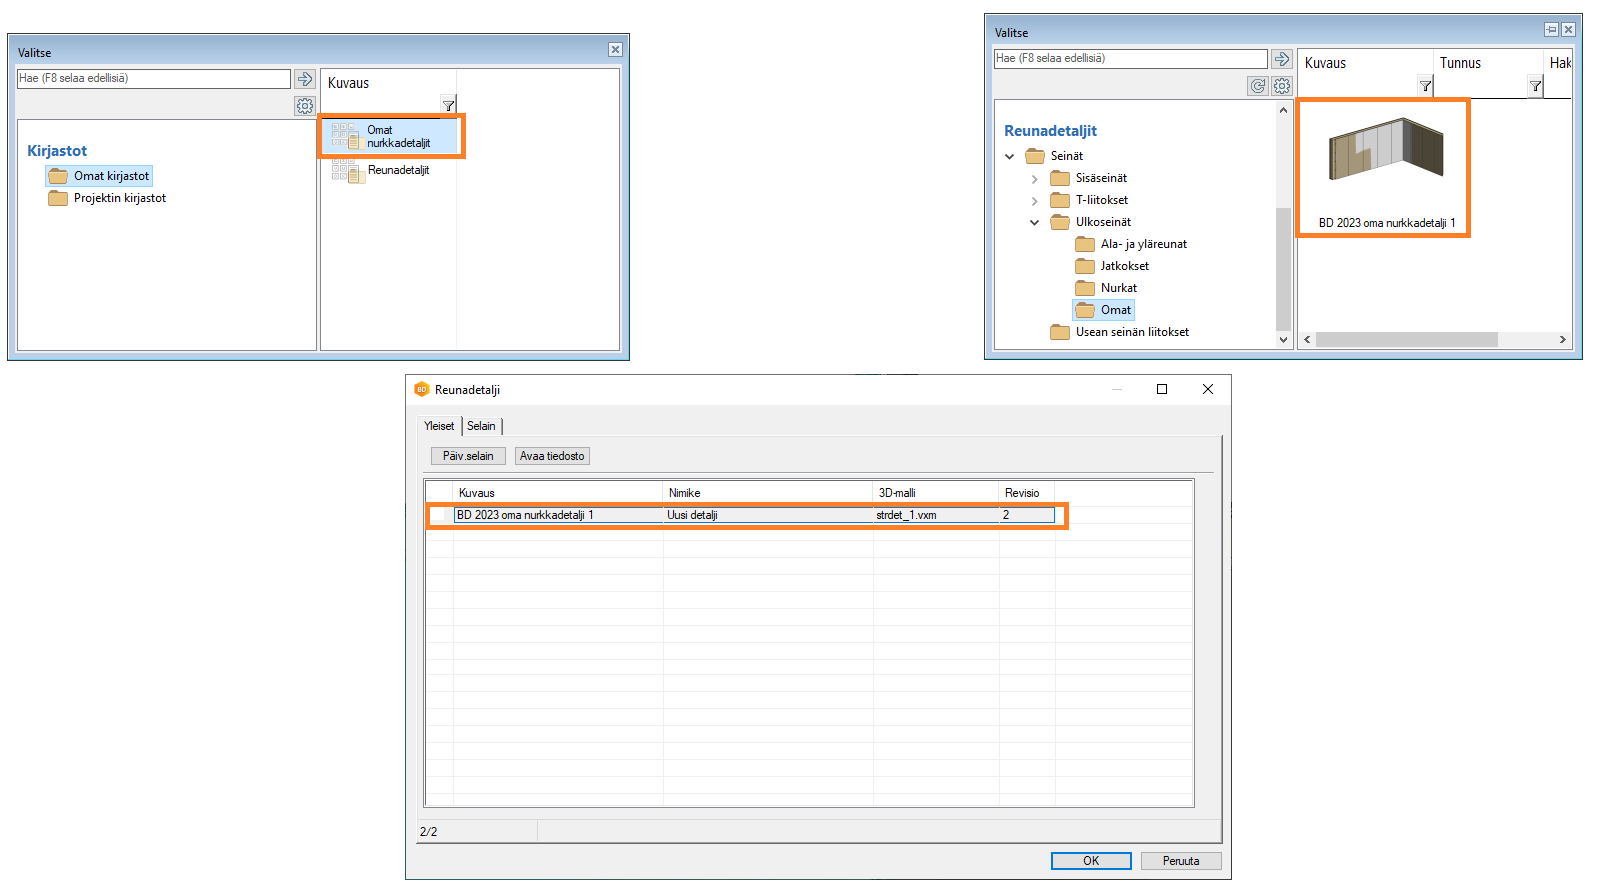
Task: Toggle the pin button on Valitse window
Action: pyautogui.click(x=1551, y=30)
